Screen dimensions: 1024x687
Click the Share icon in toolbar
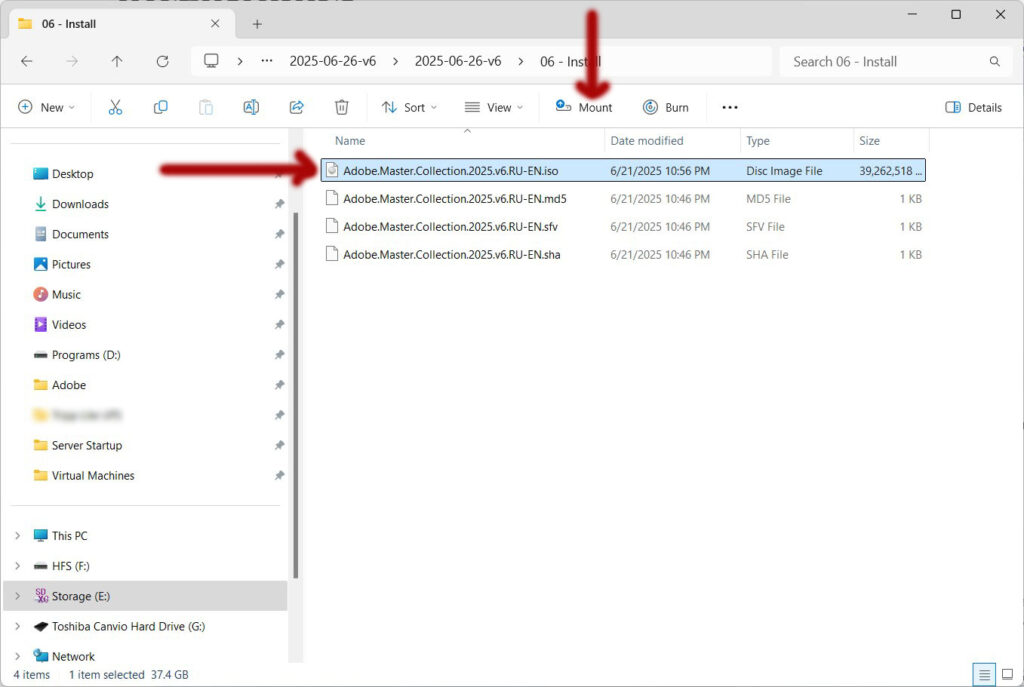(296, 107)
